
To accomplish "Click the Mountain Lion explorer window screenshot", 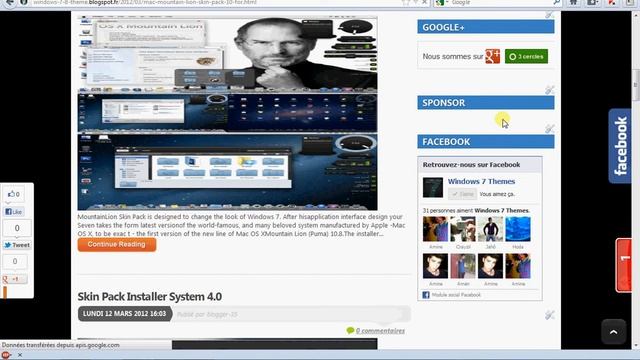I will coord(227,172).
